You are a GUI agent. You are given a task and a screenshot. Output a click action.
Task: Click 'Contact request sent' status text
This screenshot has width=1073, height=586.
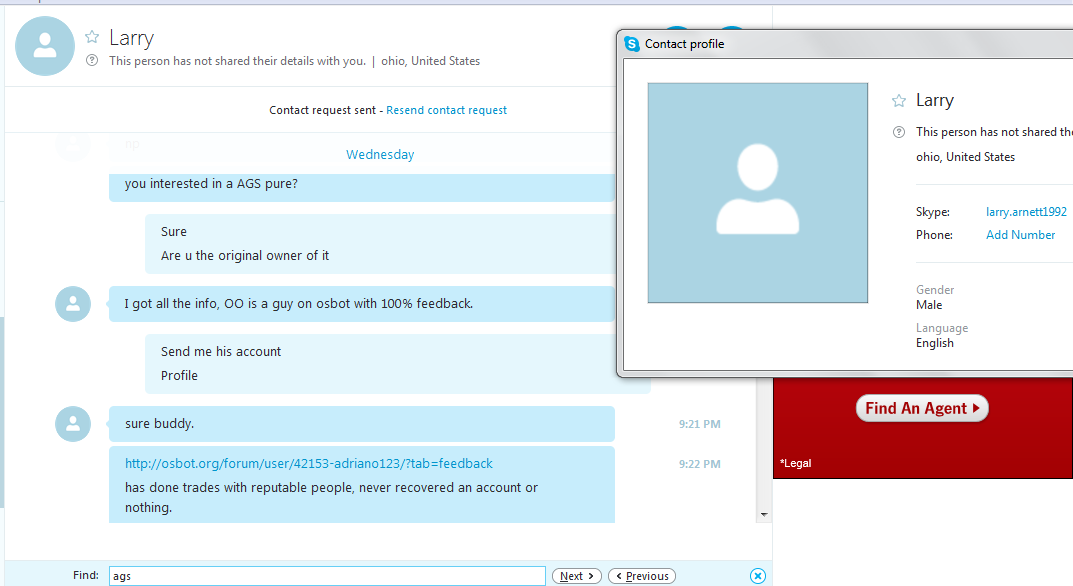(x=322, y=110)
